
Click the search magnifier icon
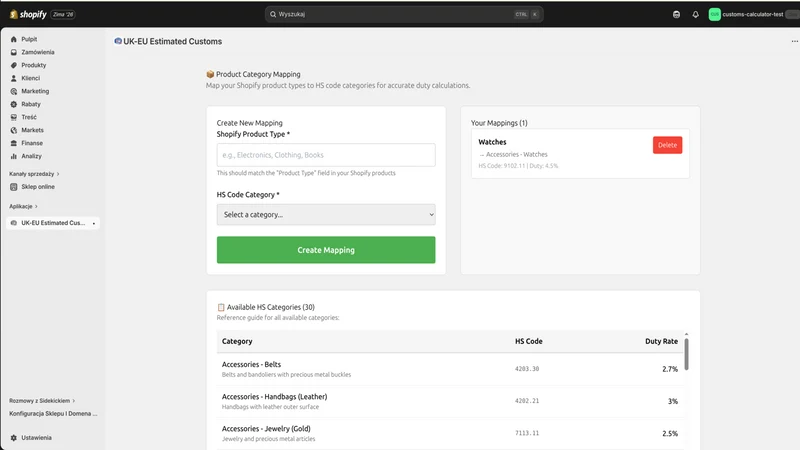coord(273,14)
